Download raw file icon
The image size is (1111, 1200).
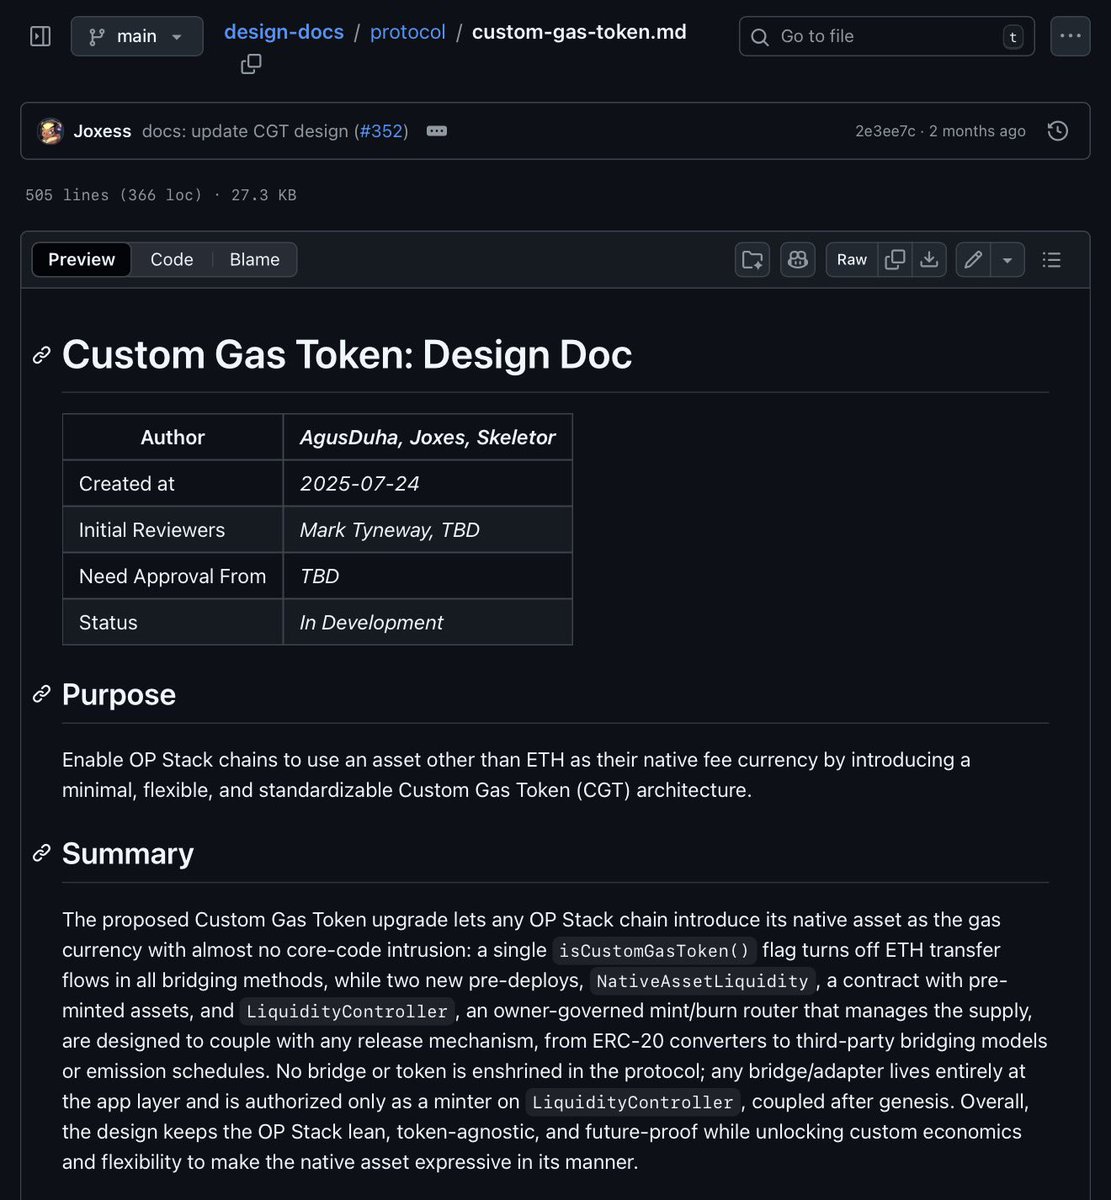point(929,260)
